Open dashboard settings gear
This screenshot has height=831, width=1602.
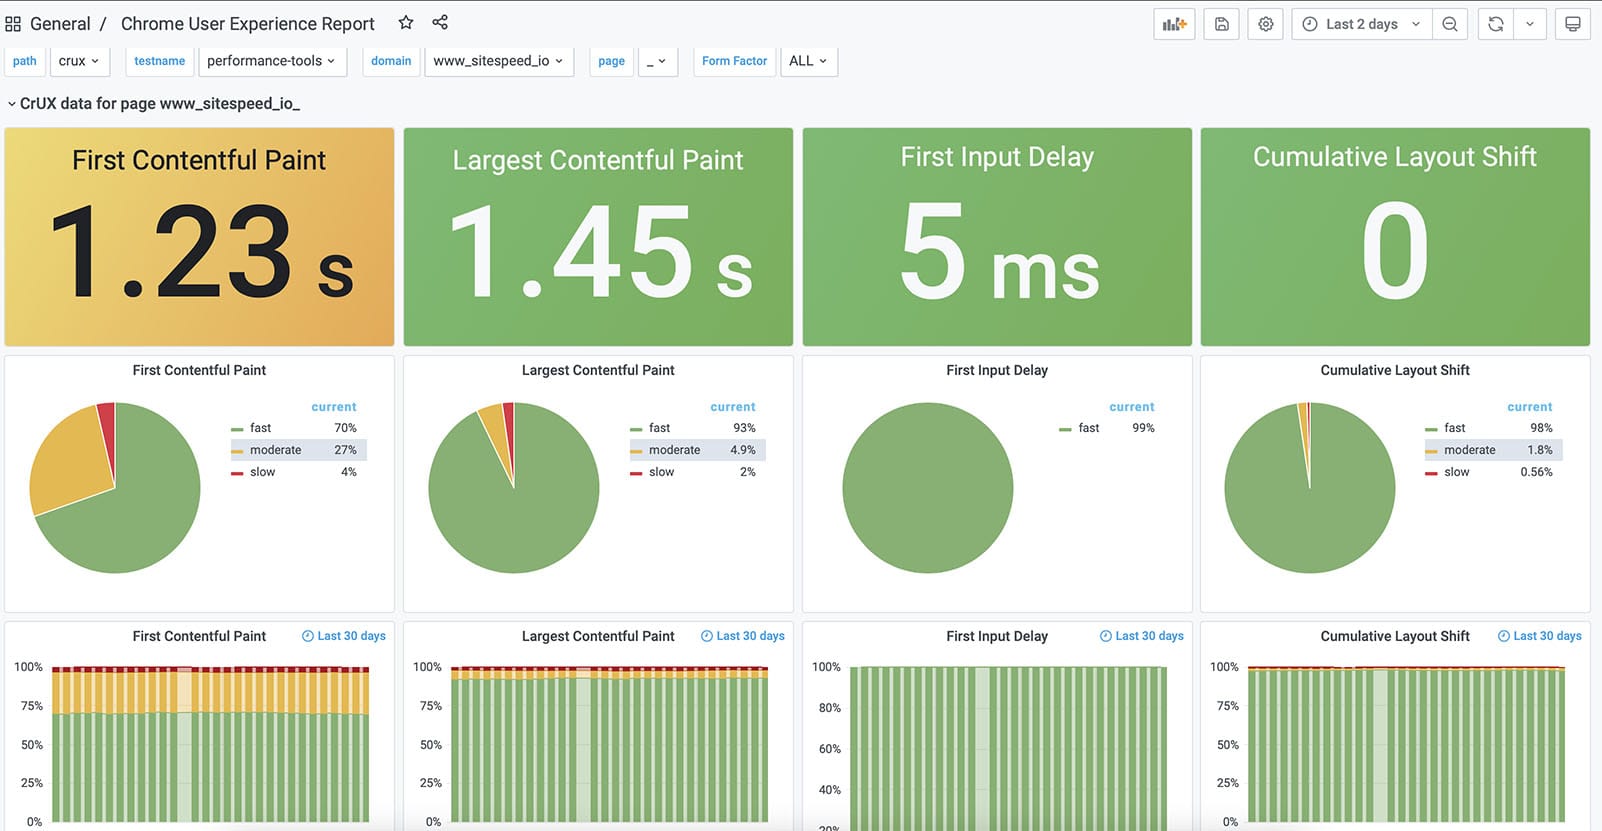[x=1266, y=24]
